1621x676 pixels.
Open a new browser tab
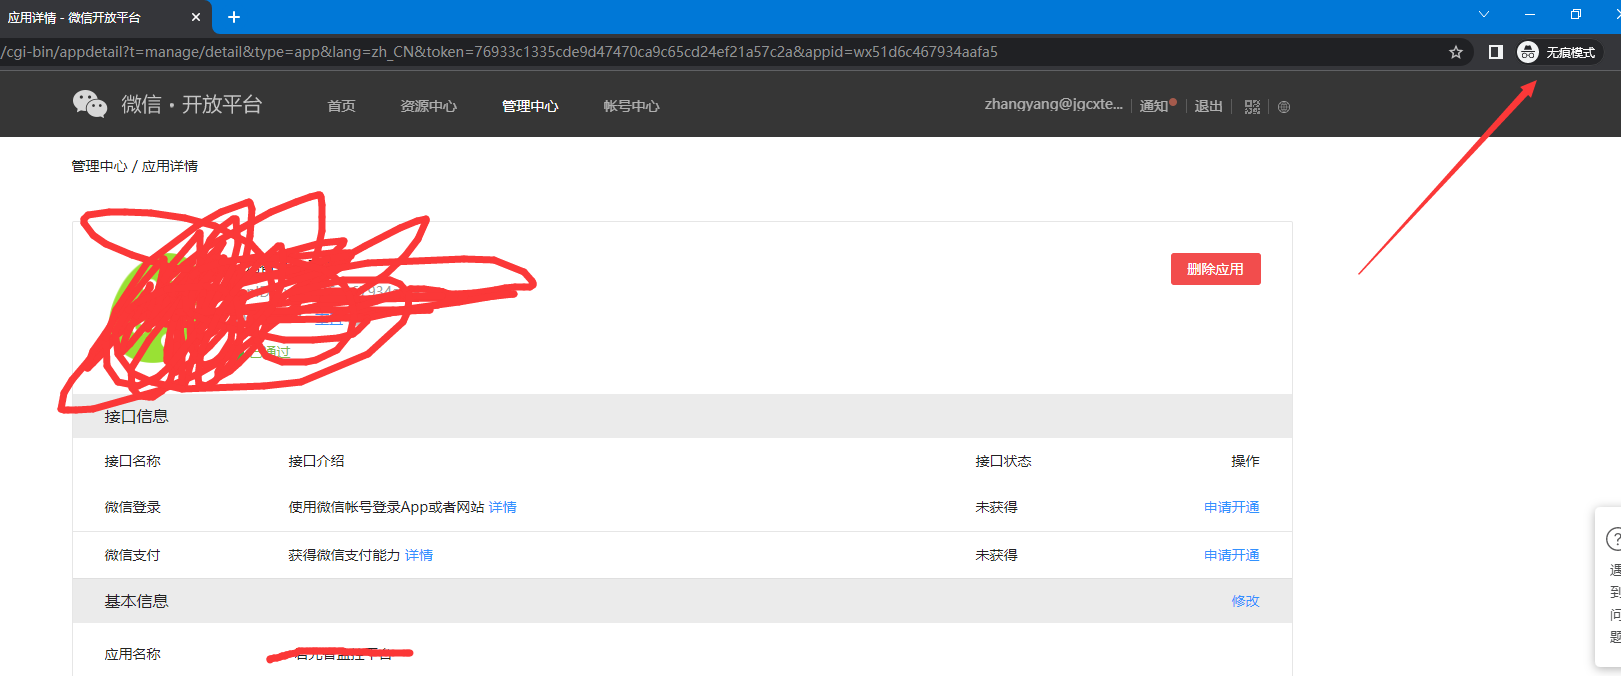tap(234, 17)
